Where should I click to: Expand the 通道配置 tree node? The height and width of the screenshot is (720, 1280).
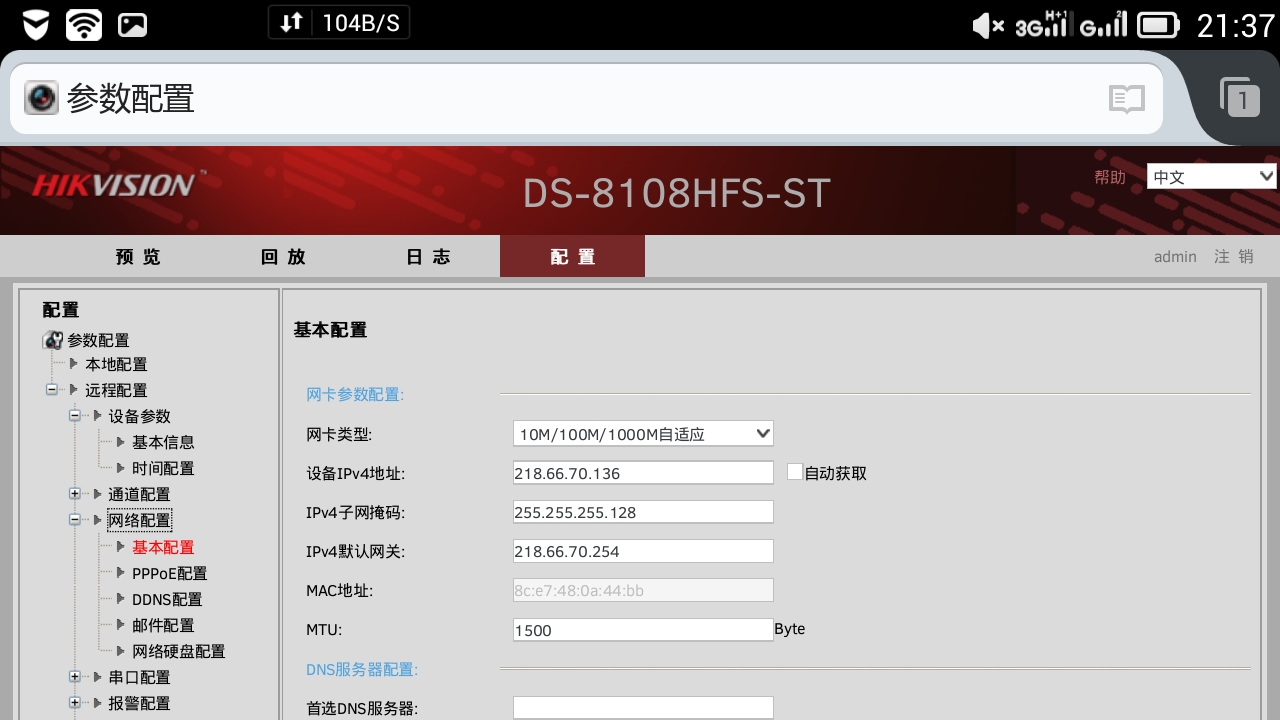(75, 493)
